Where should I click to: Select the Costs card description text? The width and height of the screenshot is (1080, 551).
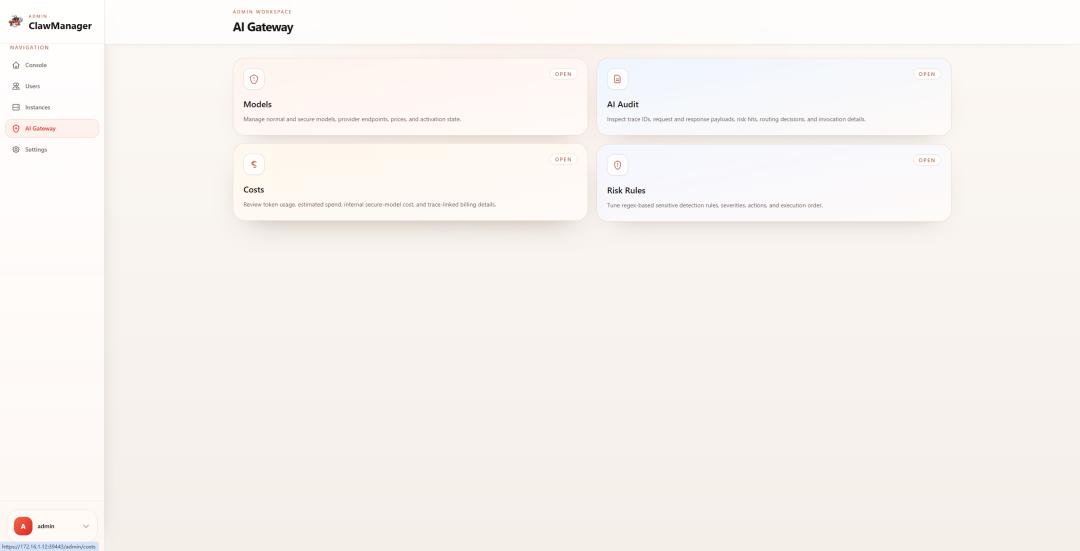click(x=370, y=204)
